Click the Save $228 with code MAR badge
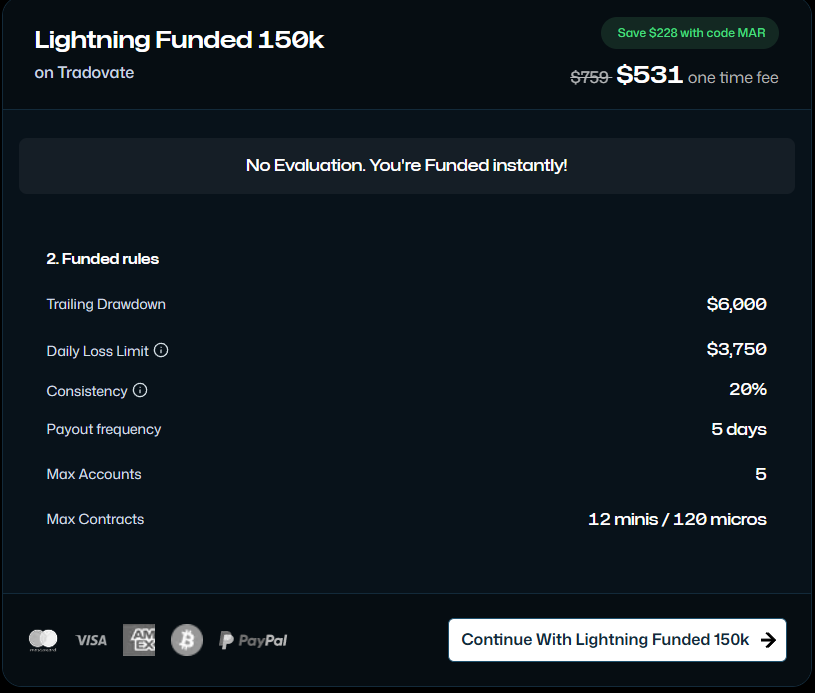Viewport: 815px width, 693px height. (690, 33)
